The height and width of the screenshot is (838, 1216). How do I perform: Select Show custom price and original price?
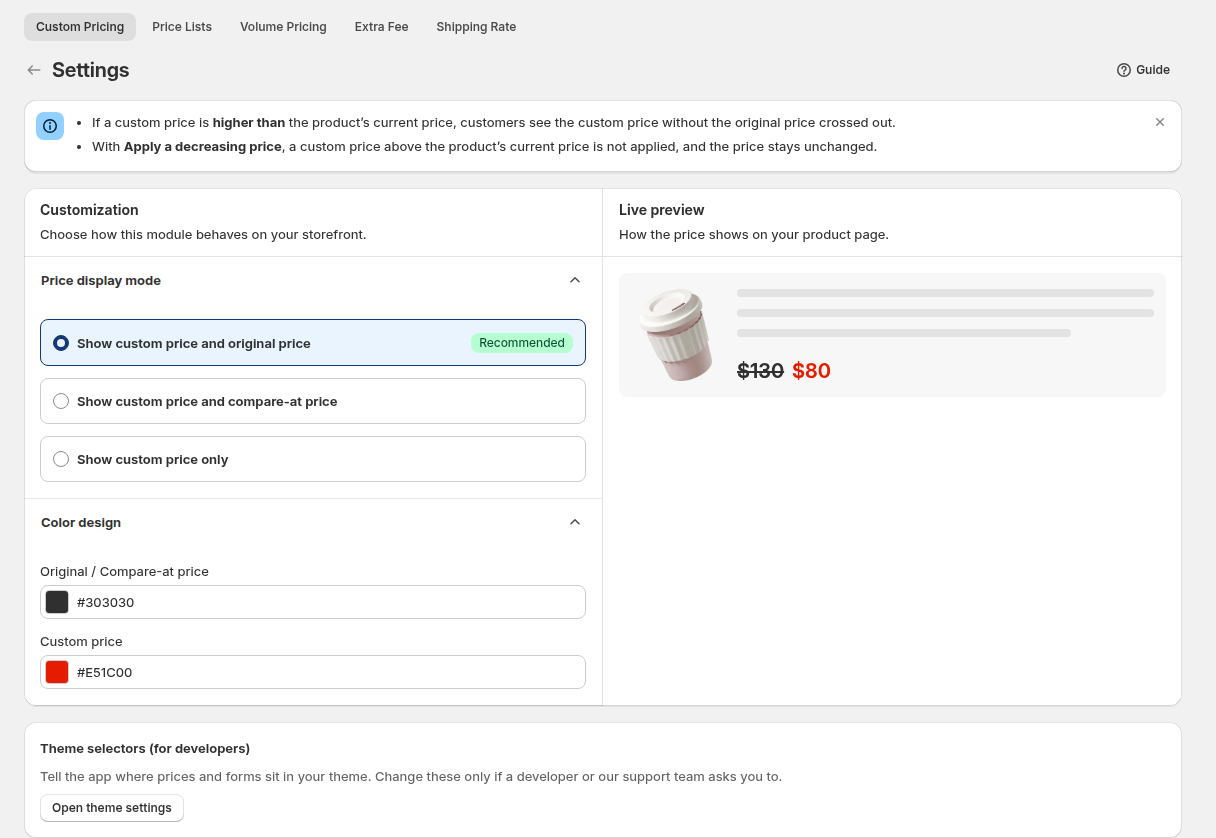[x=313, y=343]
